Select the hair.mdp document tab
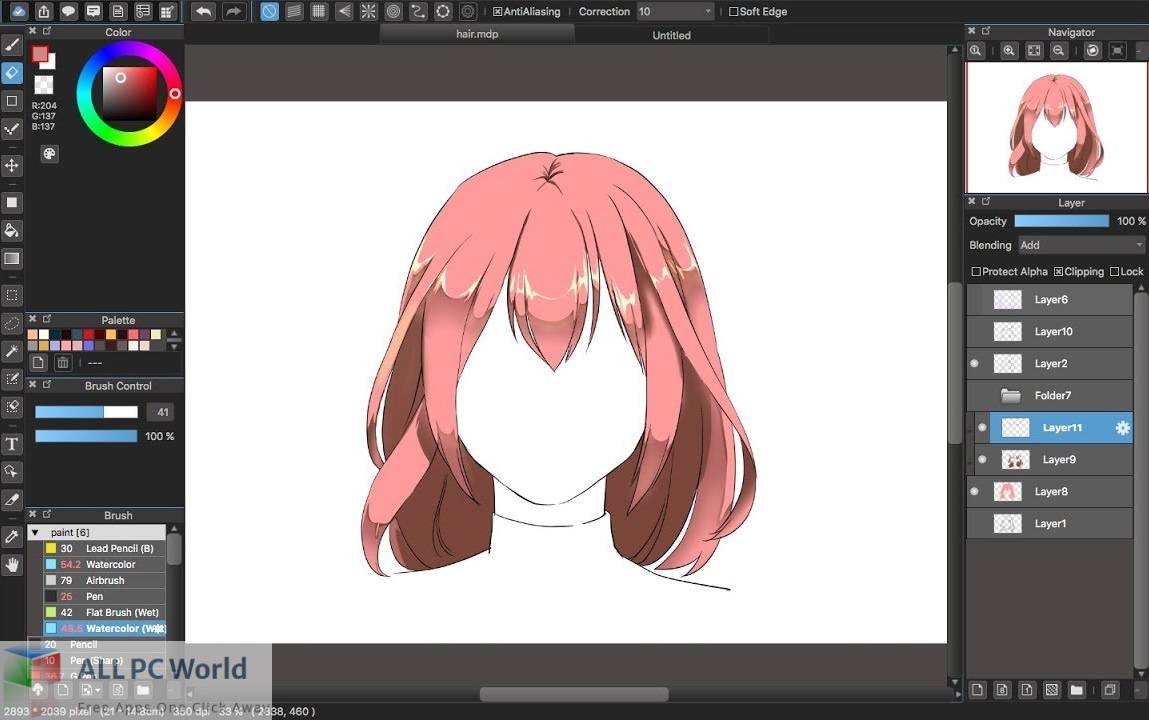 click(477, 35)
